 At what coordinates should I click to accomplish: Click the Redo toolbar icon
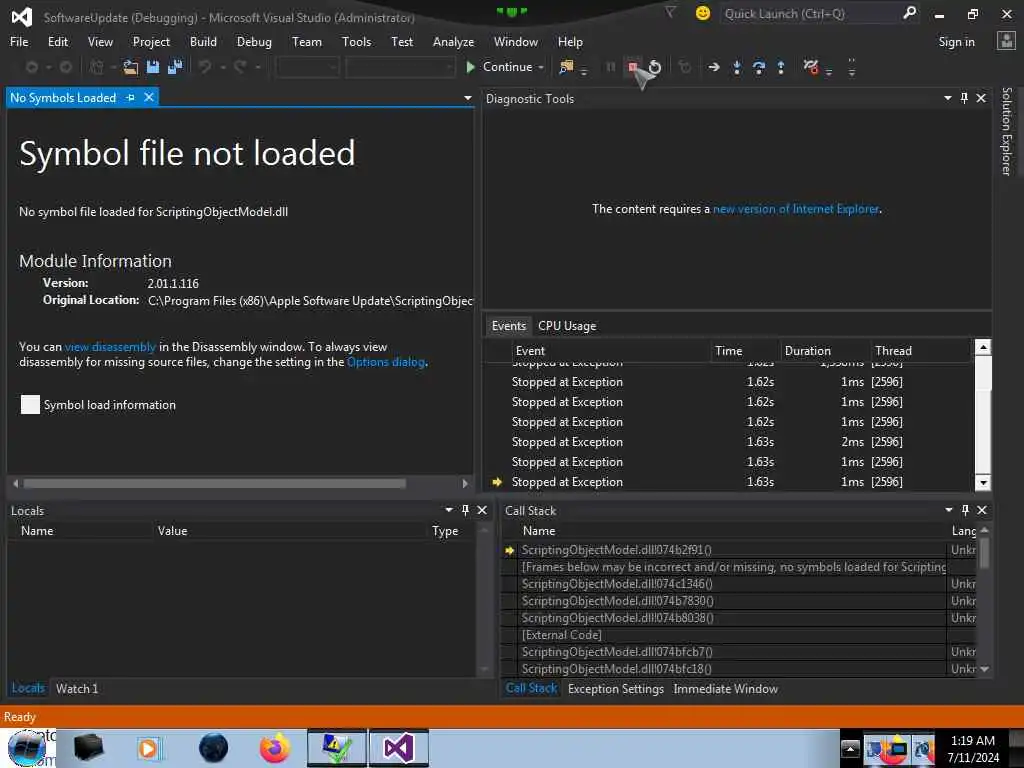[240, 67]
